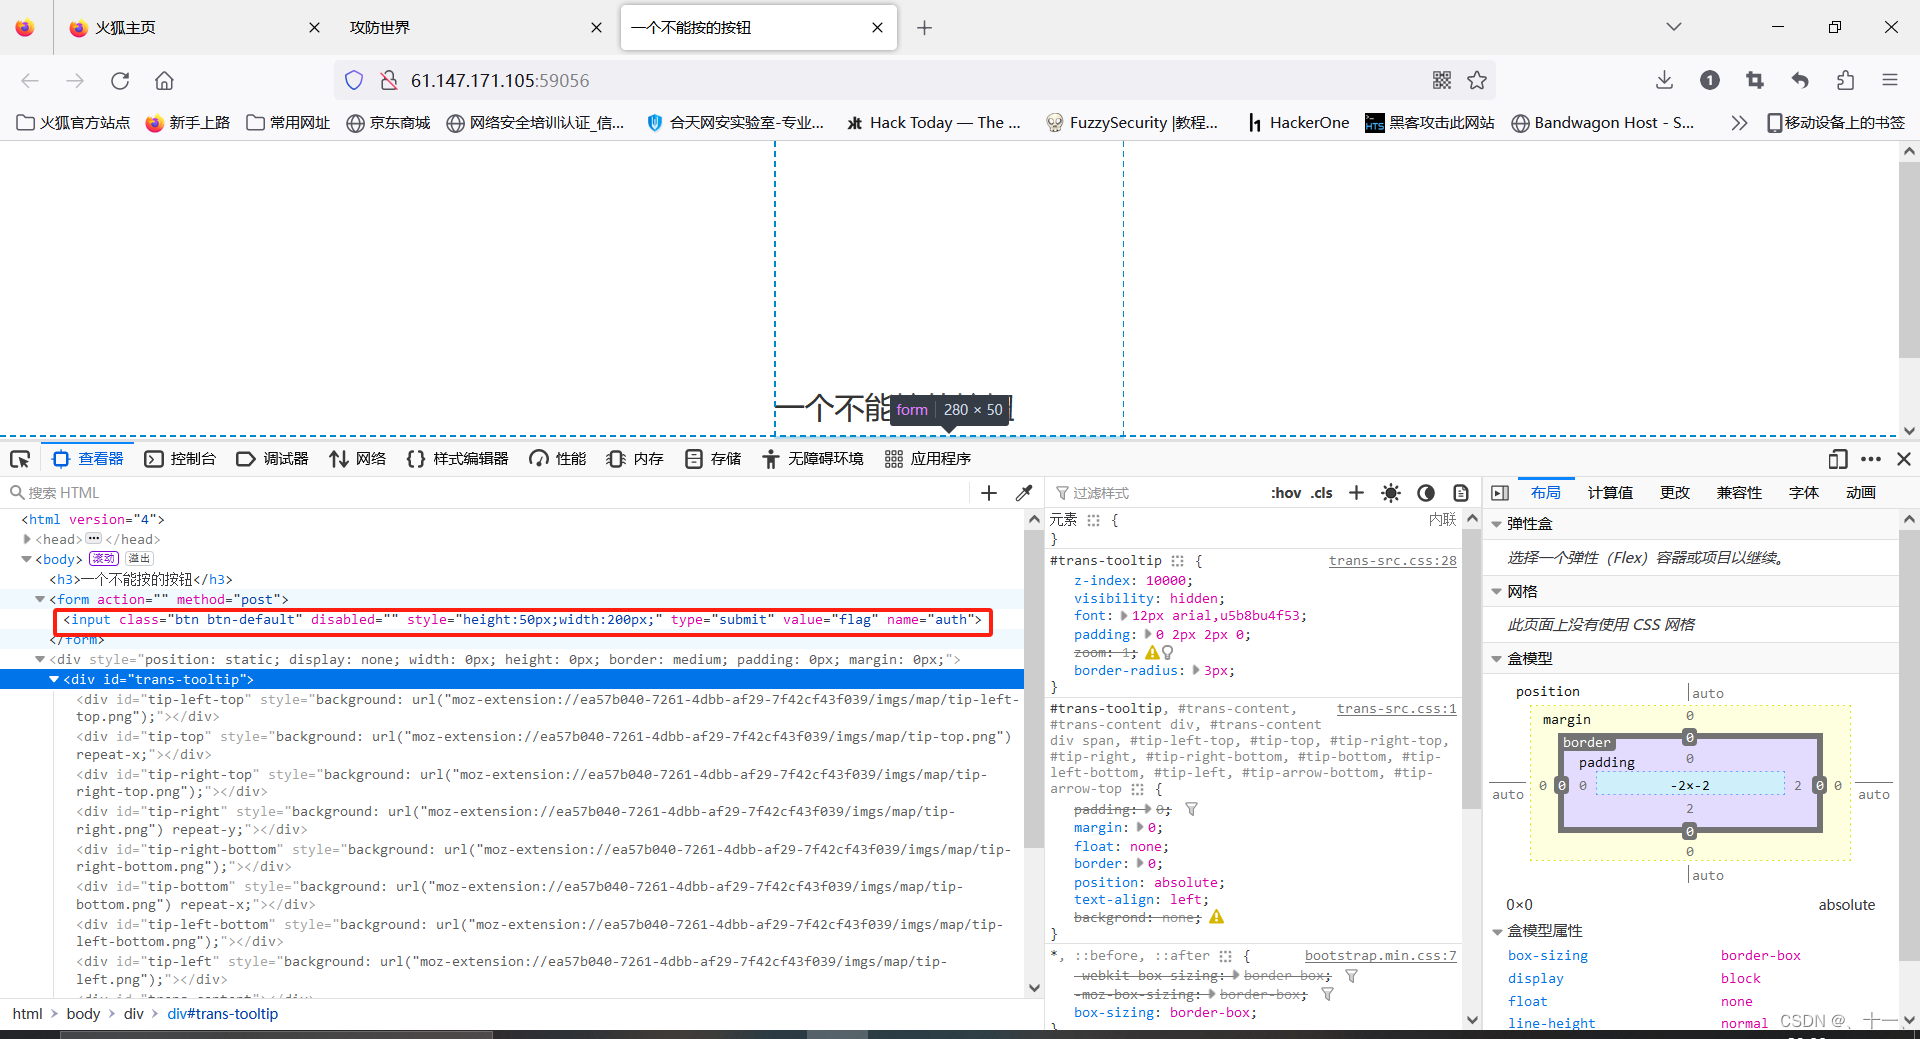Switch to the 调试器 tab
1920x1039 pixels.
point(273,459)
